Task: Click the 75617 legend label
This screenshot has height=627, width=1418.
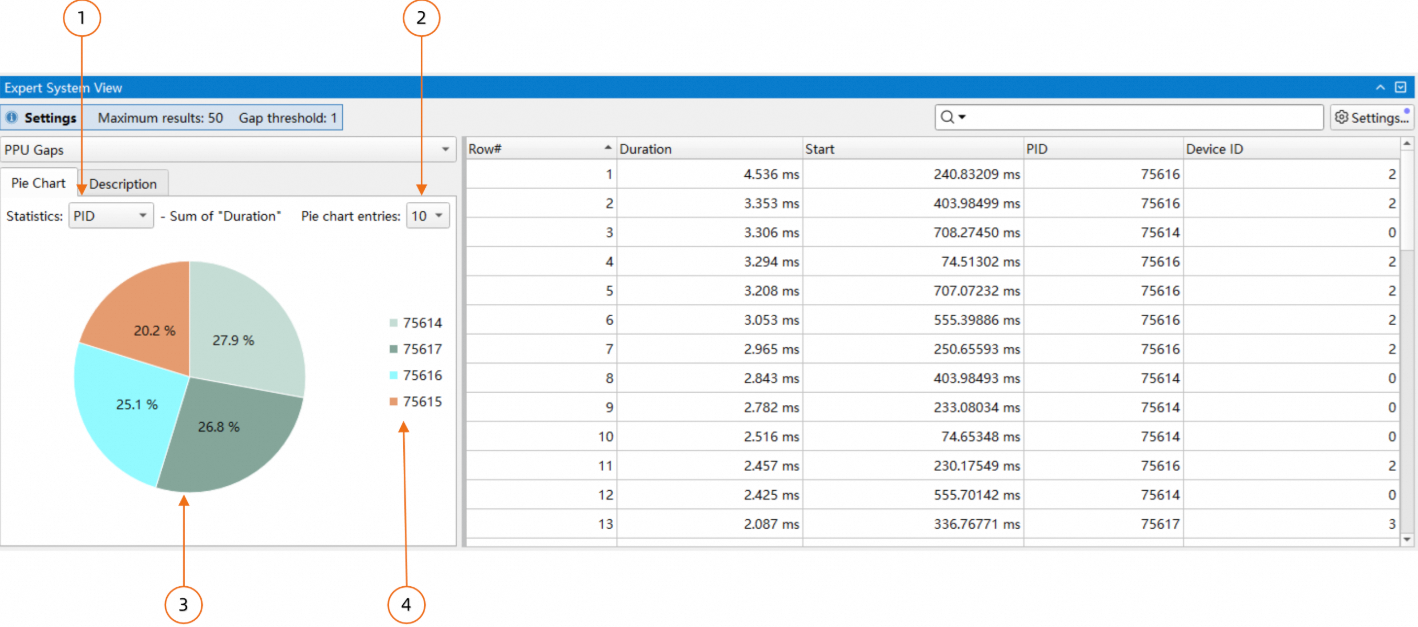Action: pyautogui.click(x=422, y=349)
